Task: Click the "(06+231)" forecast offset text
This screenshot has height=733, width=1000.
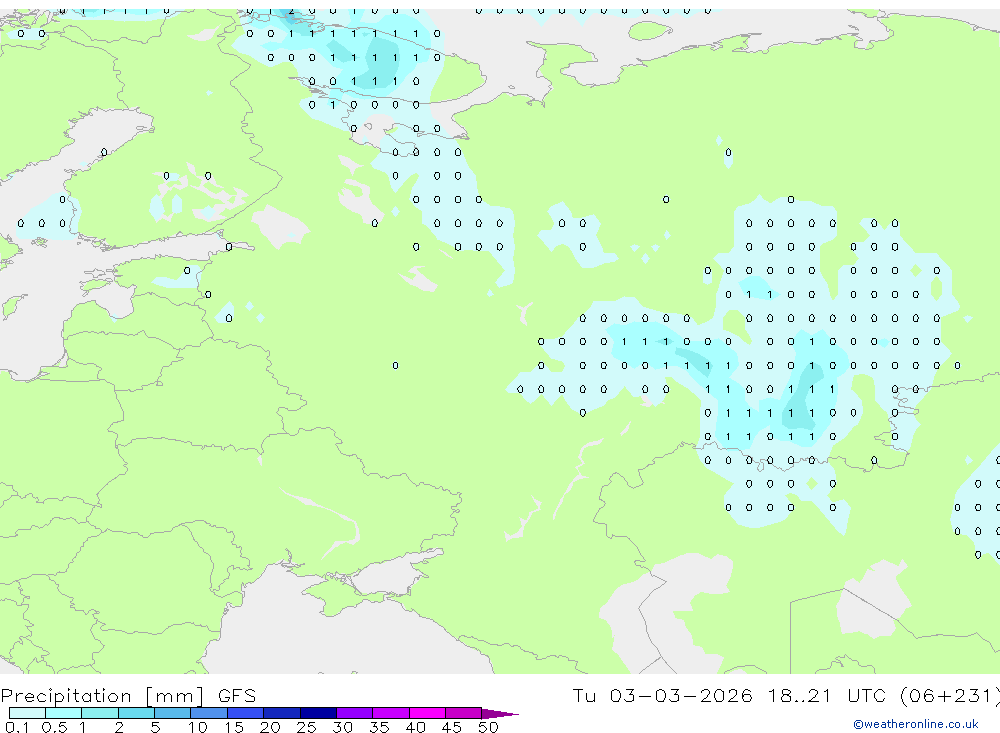Action: pos(950,695)
